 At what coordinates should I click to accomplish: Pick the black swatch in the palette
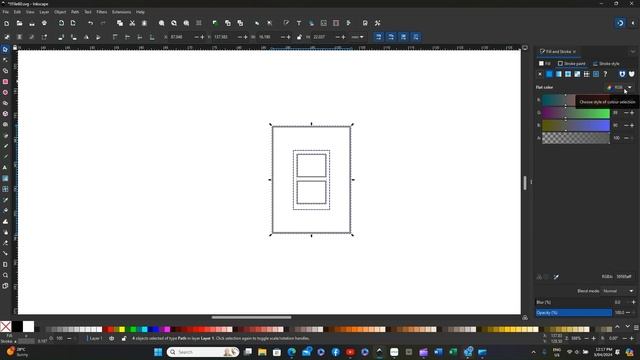[17, 327]
